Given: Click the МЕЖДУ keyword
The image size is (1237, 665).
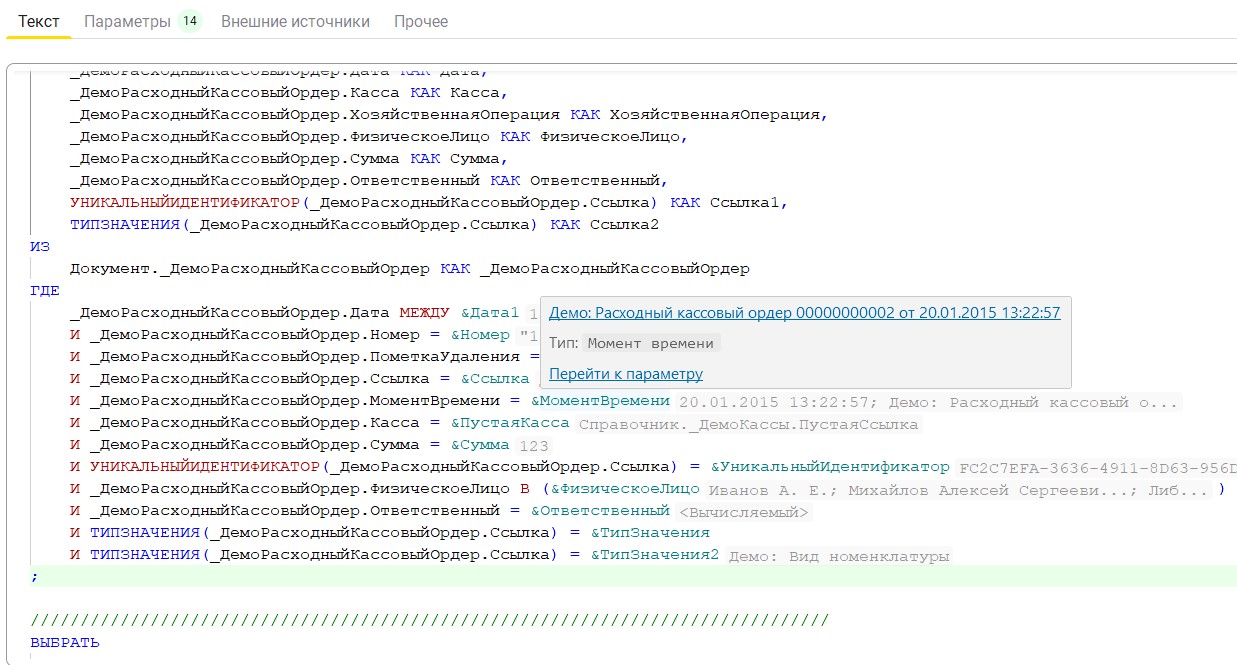Looking at the screenshot, I should click(x=425, y=313).
